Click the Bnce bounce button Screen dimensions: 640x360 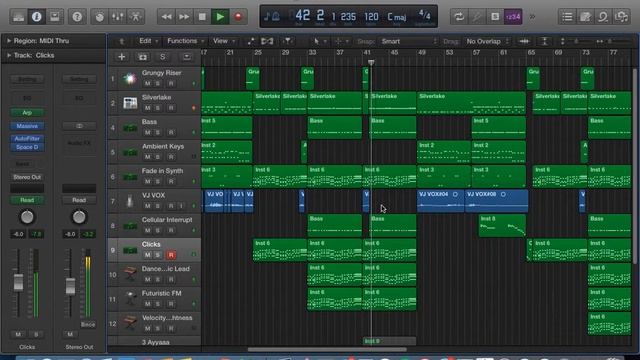(x=88, y=324)
